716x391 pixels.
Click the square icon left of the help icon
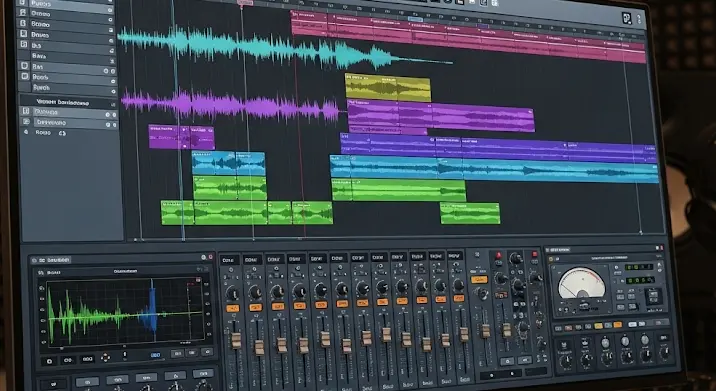coord(626,18)
